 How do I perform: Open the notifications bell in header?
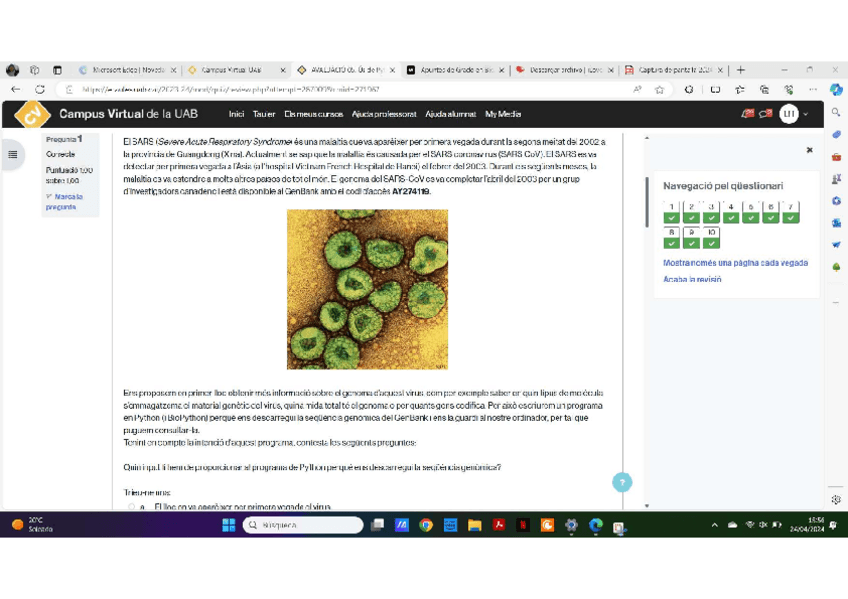748,114
